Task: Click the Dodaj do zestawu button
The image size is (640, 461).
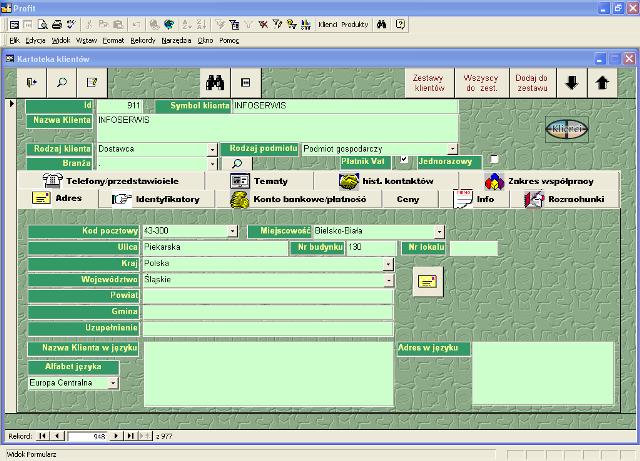Action: coord(532,83)
